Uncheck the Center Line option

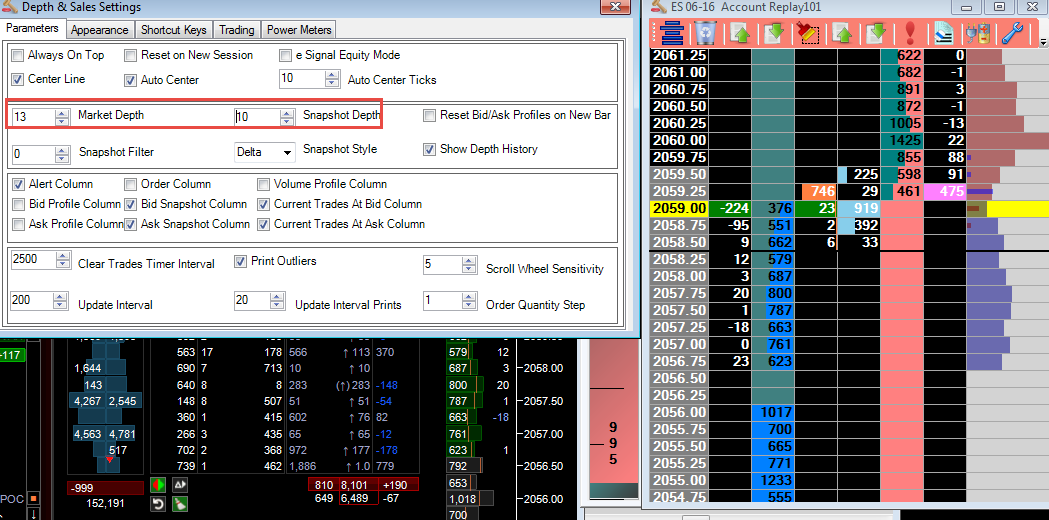point(17,80)
